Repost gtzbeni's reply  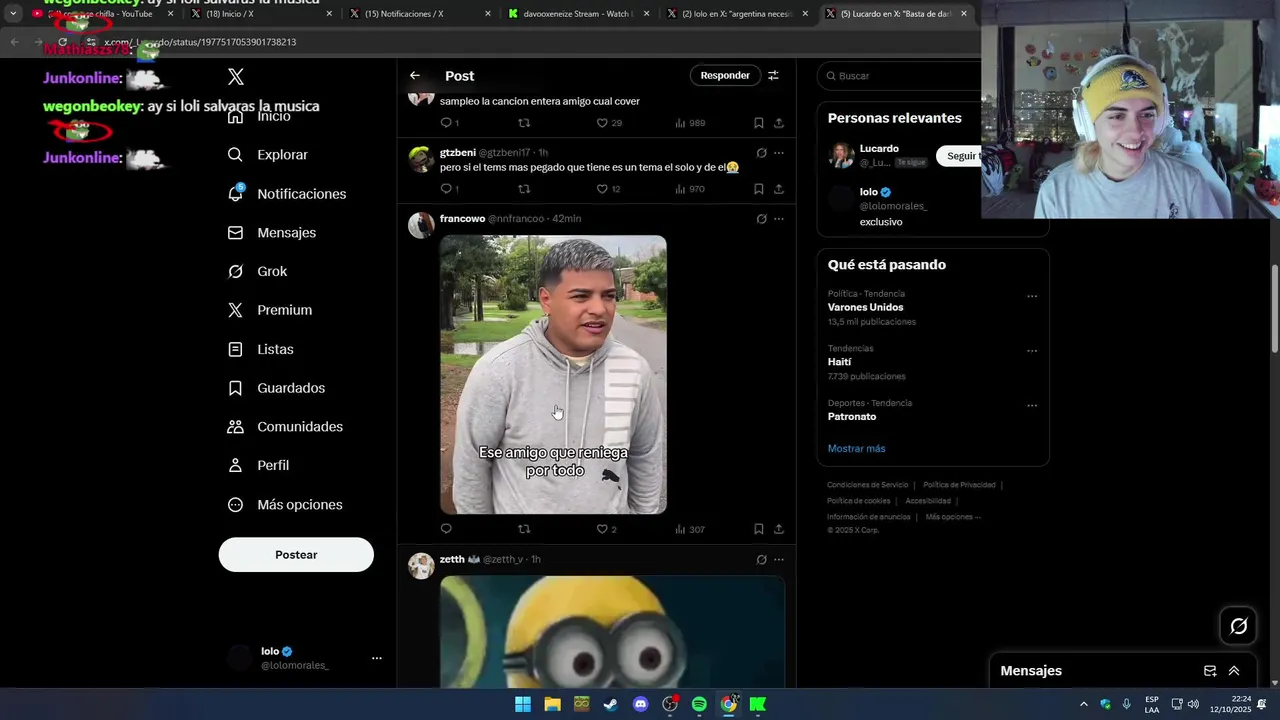(x=524, y=189)
